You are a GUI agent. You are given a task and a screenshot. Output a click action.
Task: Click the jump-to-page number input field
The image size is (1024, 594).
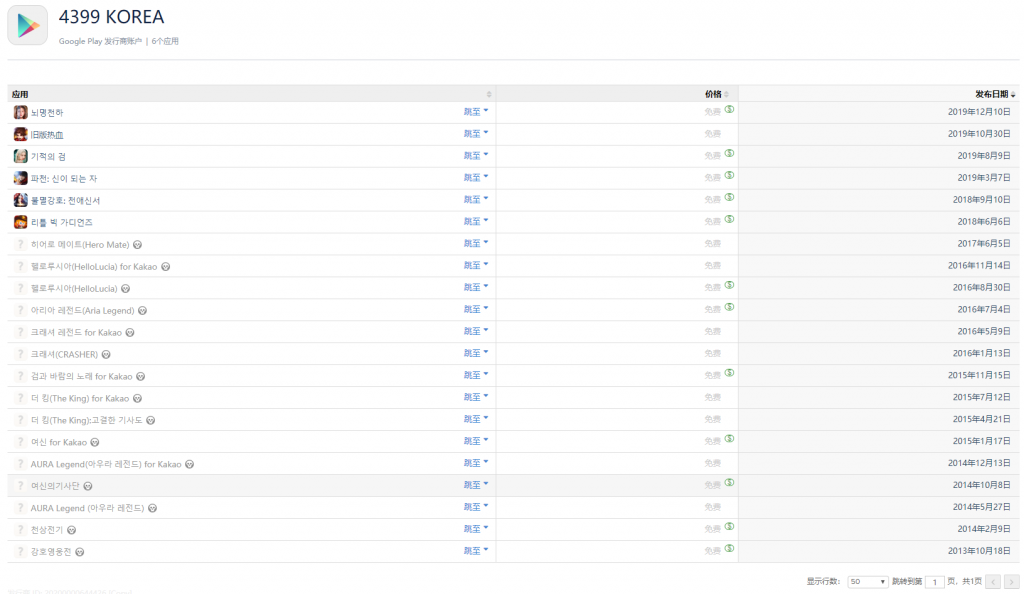(934, 581)
